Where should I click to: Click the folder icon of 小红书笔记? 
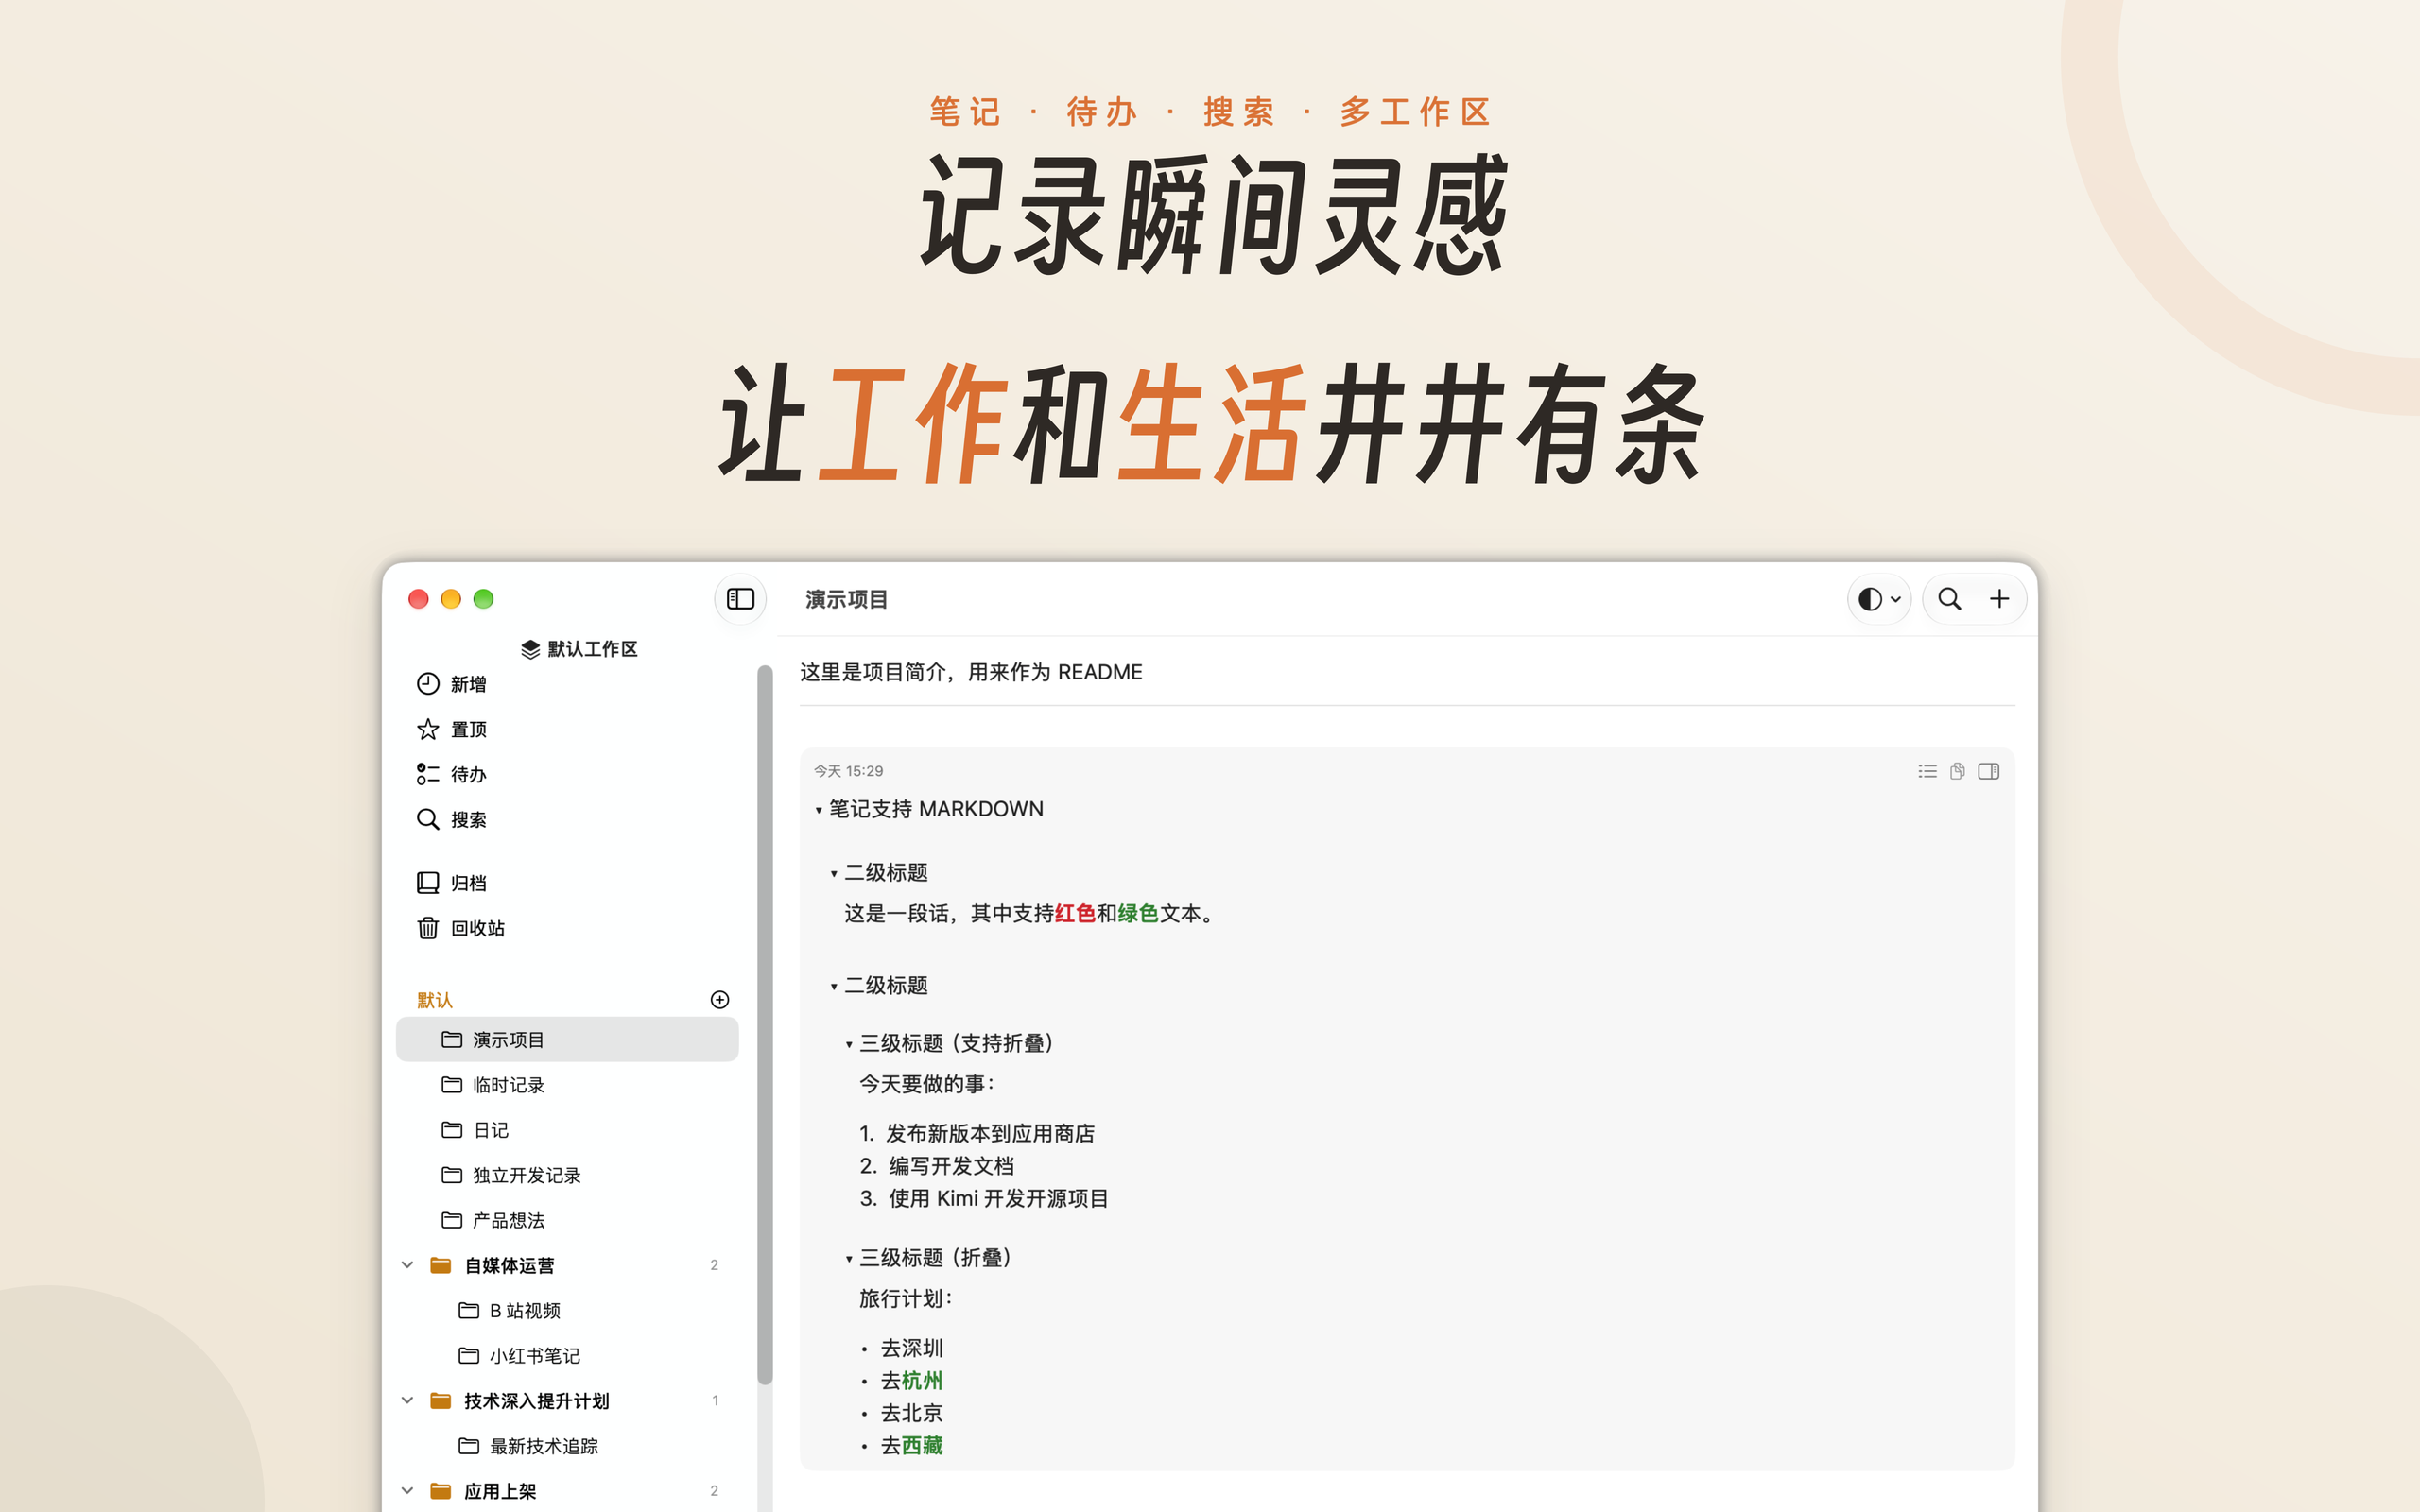tap(469, 1356)
